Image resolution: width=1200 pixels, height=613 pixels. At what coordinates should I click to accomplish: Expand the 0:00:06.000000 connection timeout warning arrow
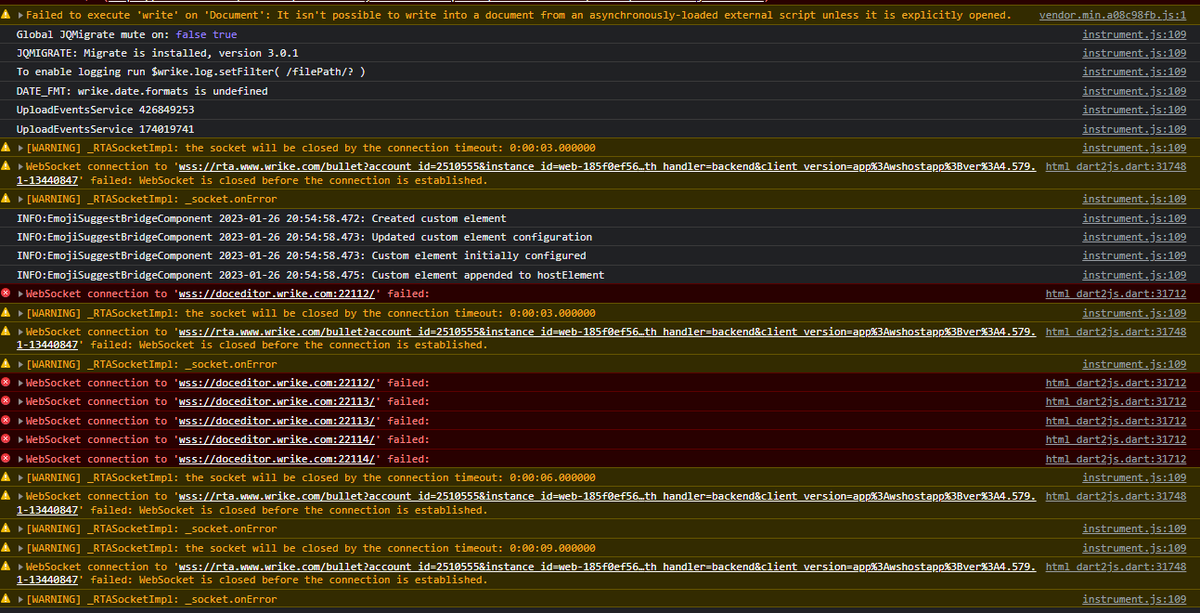[x=20, y=478]
